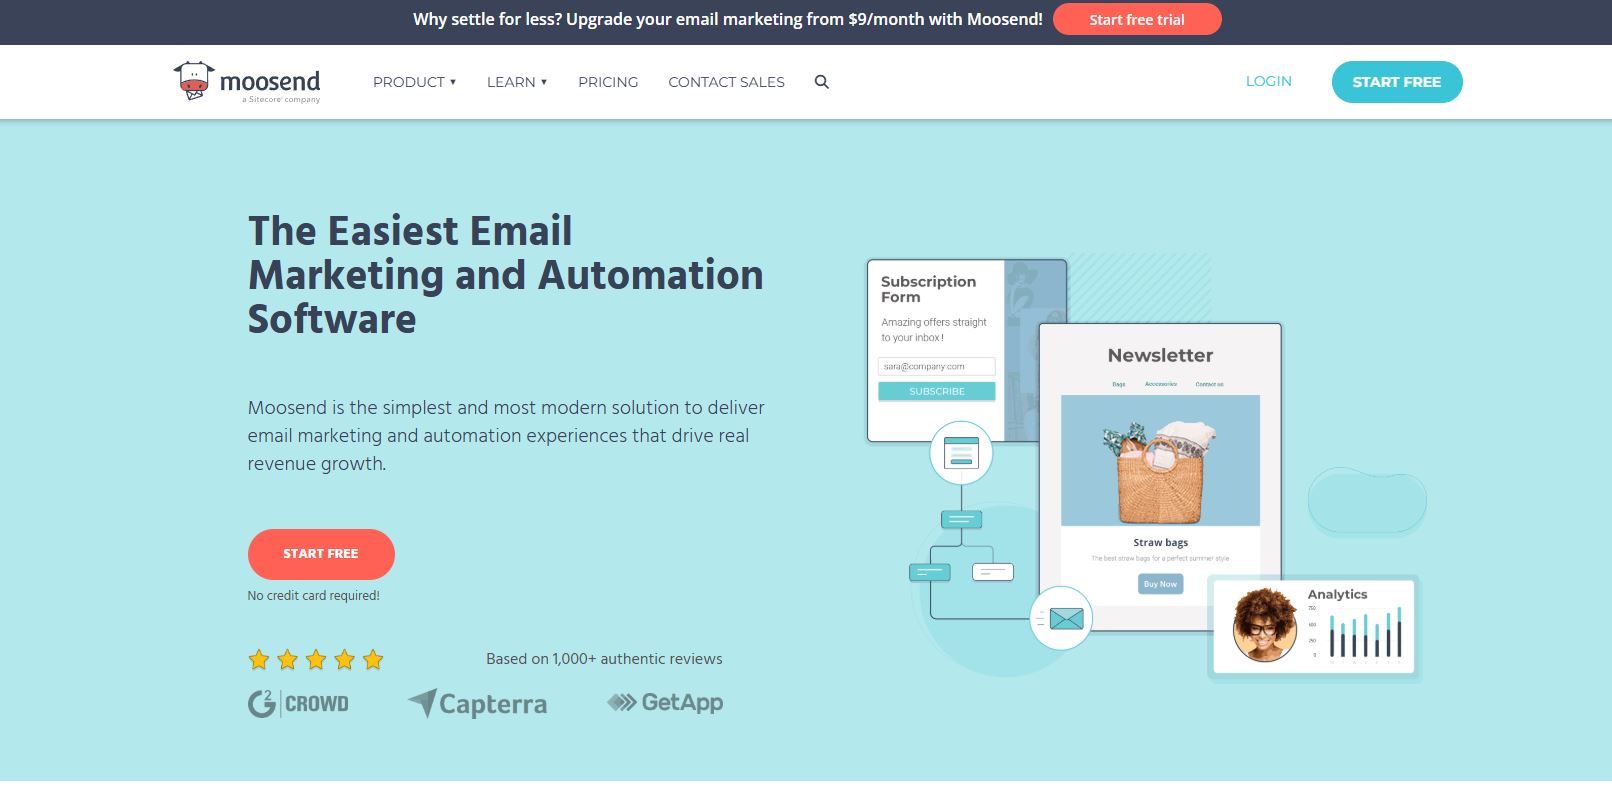Click Start free trial in the banner
This screenshot has width=1612, height=788.
[1137, 19]
